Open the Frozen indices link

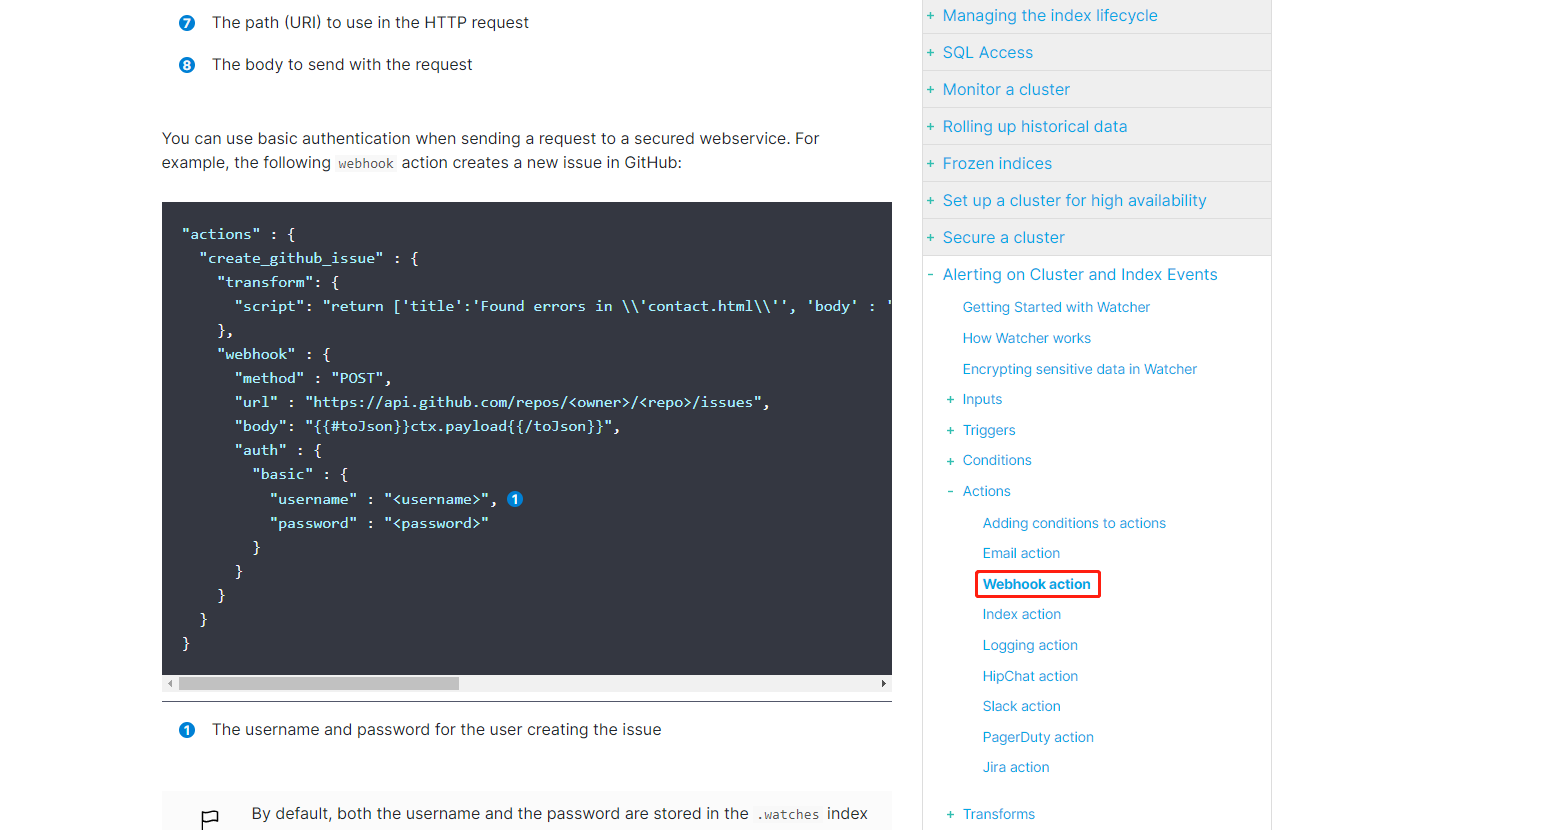(997, 164)
